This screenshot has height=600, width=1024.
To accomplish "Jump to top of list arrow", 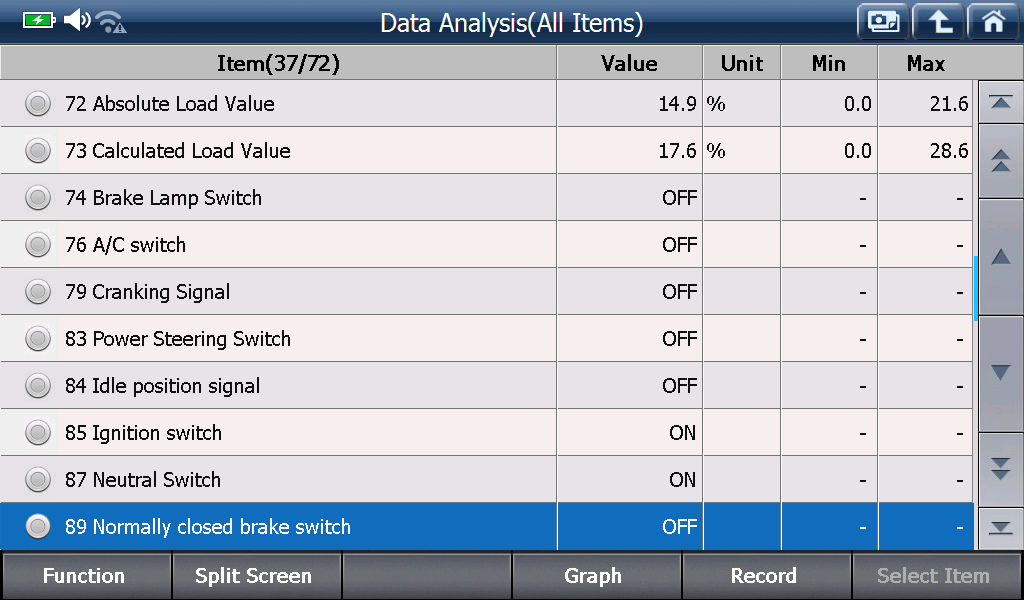I will (x=1000, y=102).
